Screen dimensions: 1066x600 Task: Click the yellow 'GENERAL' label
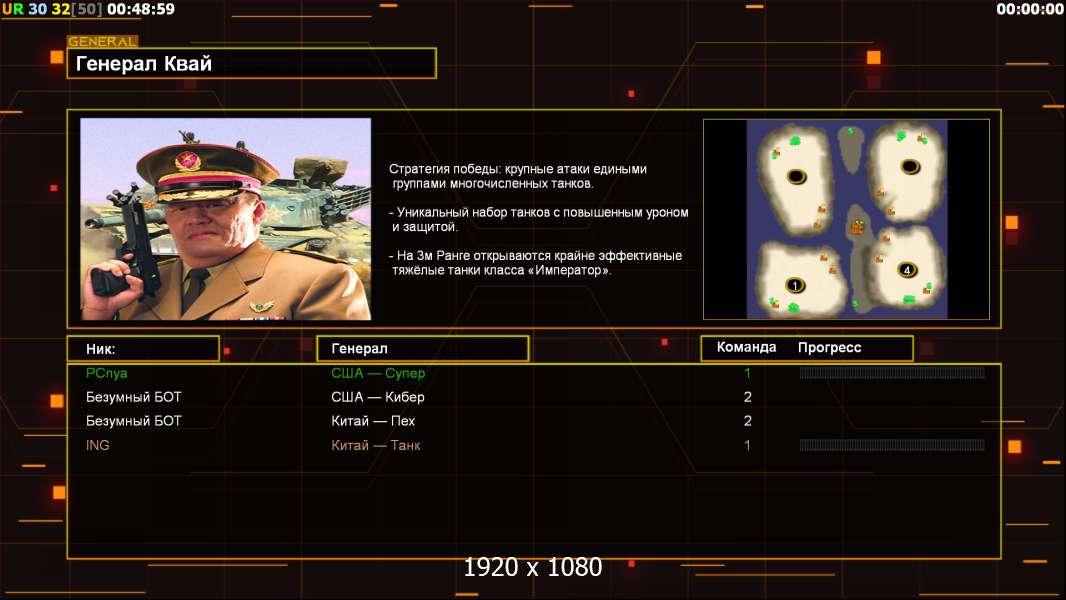(103, 41)
